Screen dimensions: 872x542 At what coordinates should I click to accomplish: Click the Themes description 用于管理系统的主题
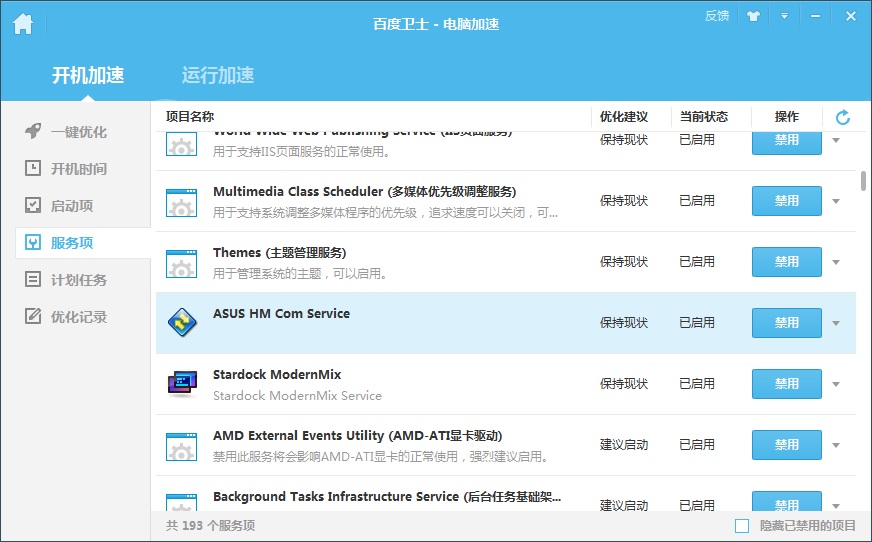300,274
